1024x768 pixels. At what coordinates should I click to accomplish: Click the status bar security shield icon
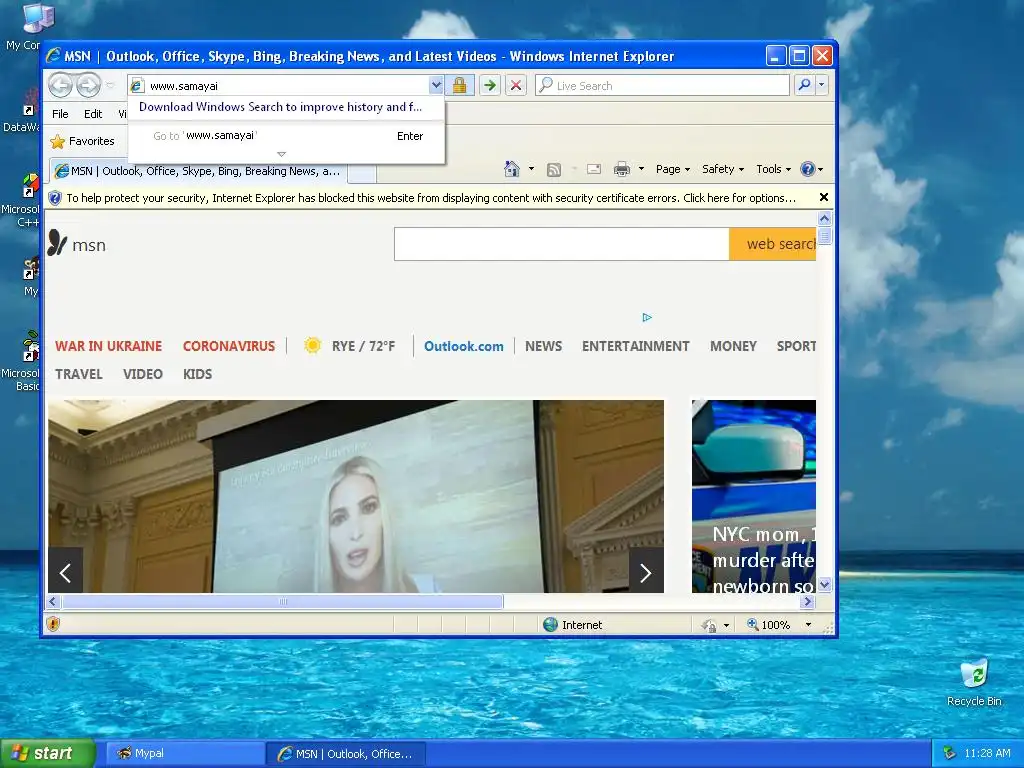tap(54, 624)
